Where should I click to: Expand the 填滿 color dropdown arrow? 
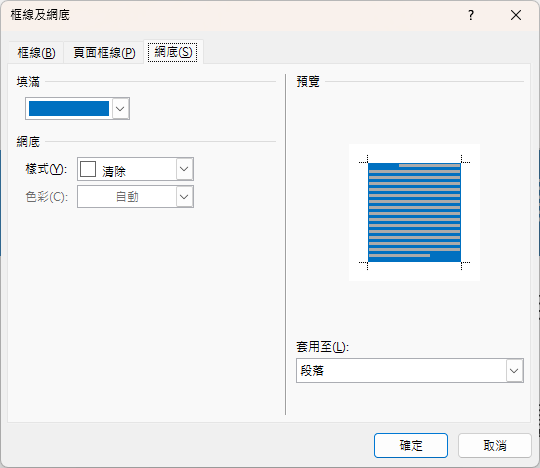tap(120, 109)
